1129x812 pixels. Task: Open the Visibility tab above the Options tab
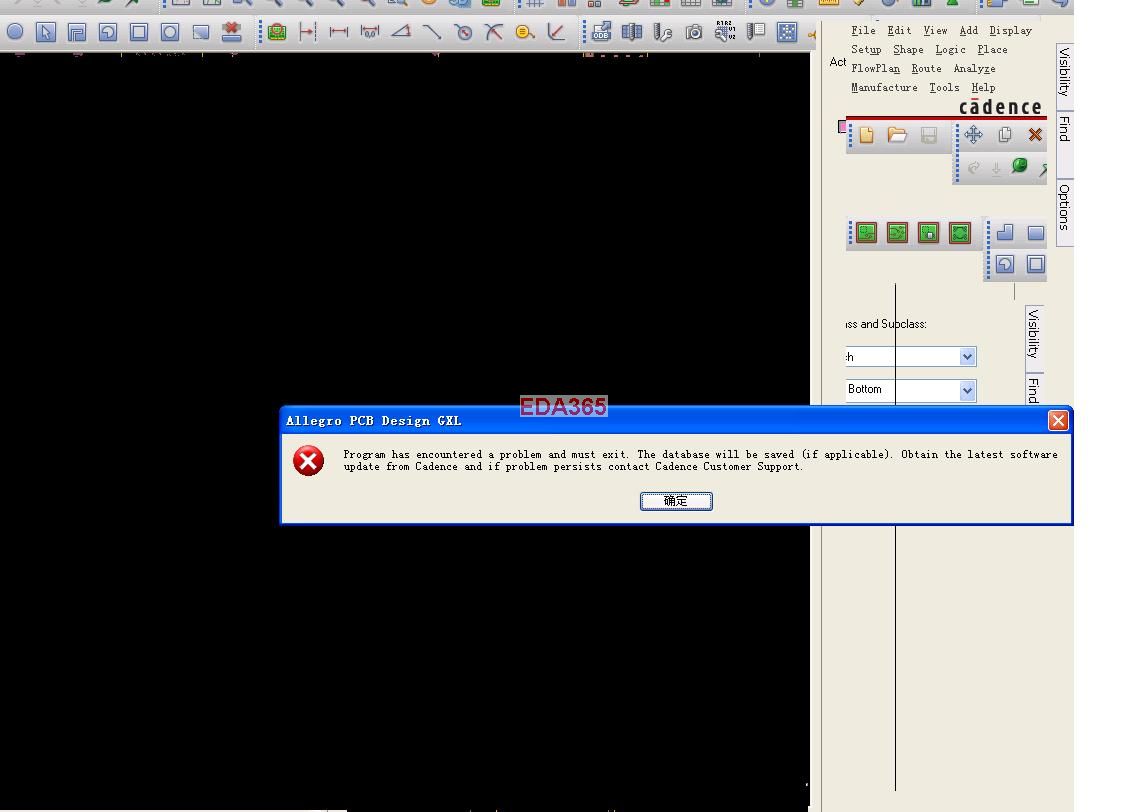(x=1064, y=76)
